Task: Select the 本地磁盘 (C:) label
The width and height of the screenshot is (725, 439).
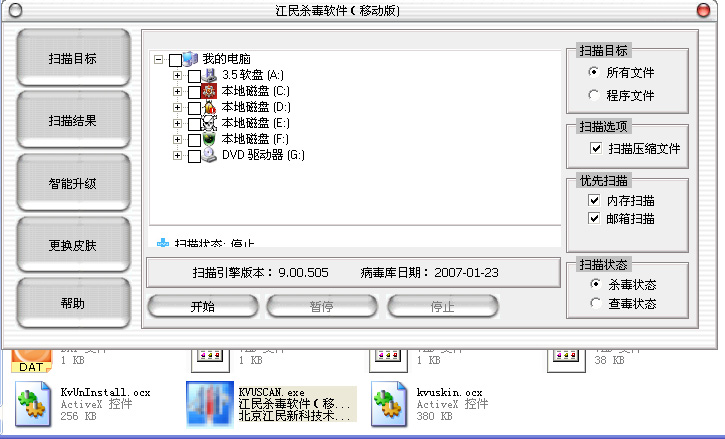Action: [x=256, y=91]
